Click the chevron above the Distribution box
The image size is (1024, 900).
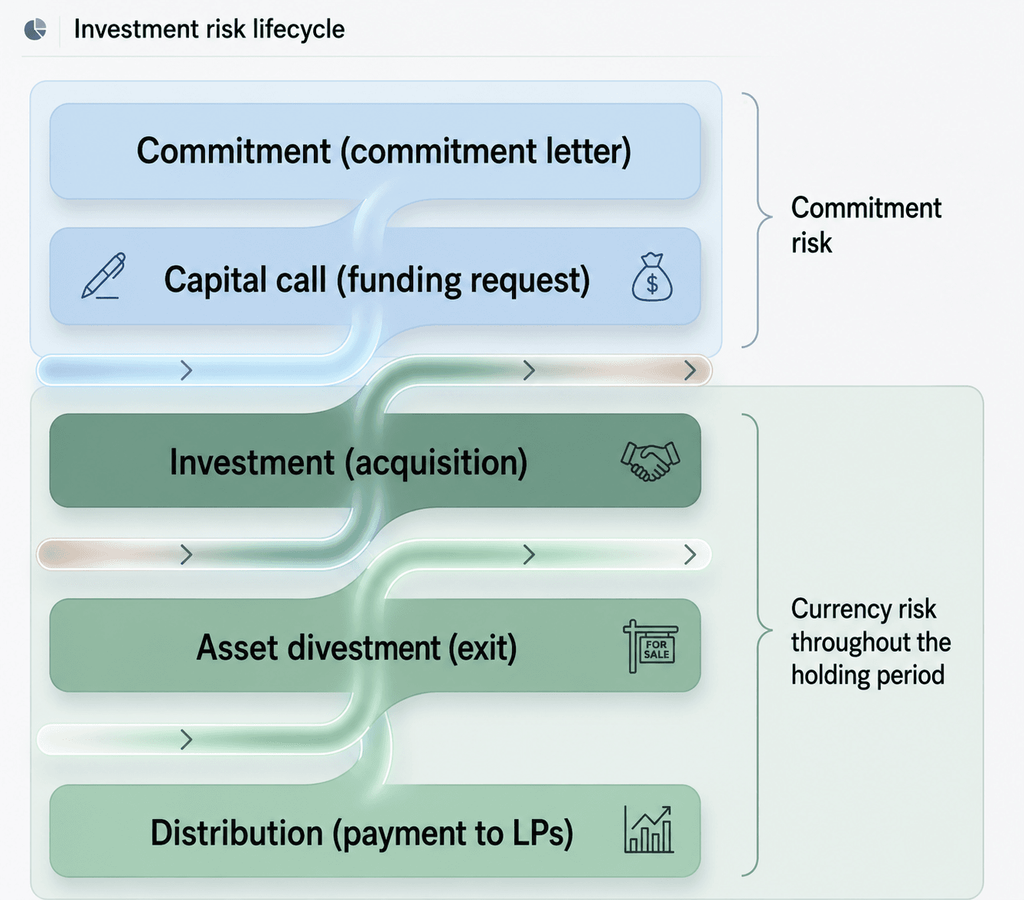(x=186, y=740)
